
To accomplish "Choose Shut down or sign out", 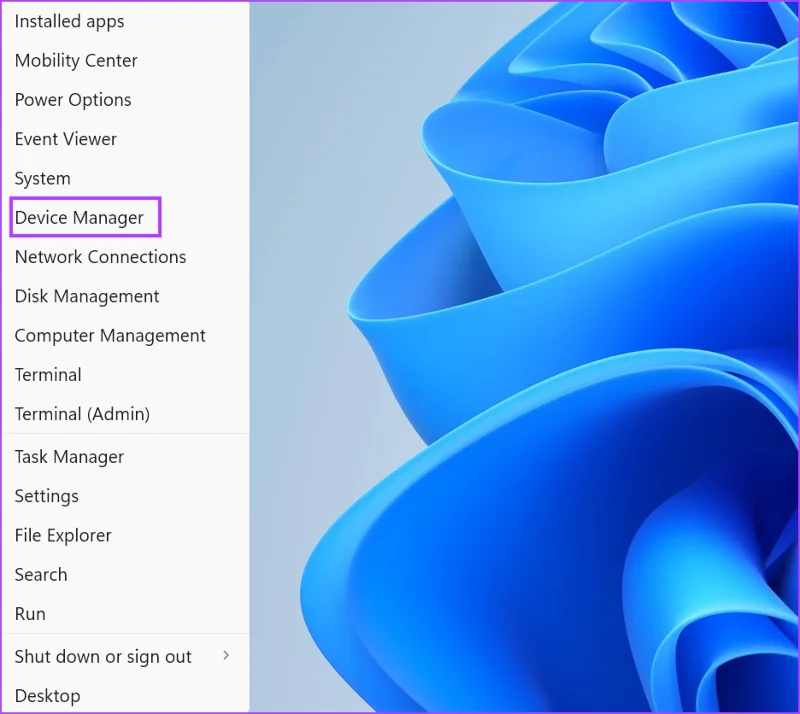I will pyautogui.click(x=103, y=656).
